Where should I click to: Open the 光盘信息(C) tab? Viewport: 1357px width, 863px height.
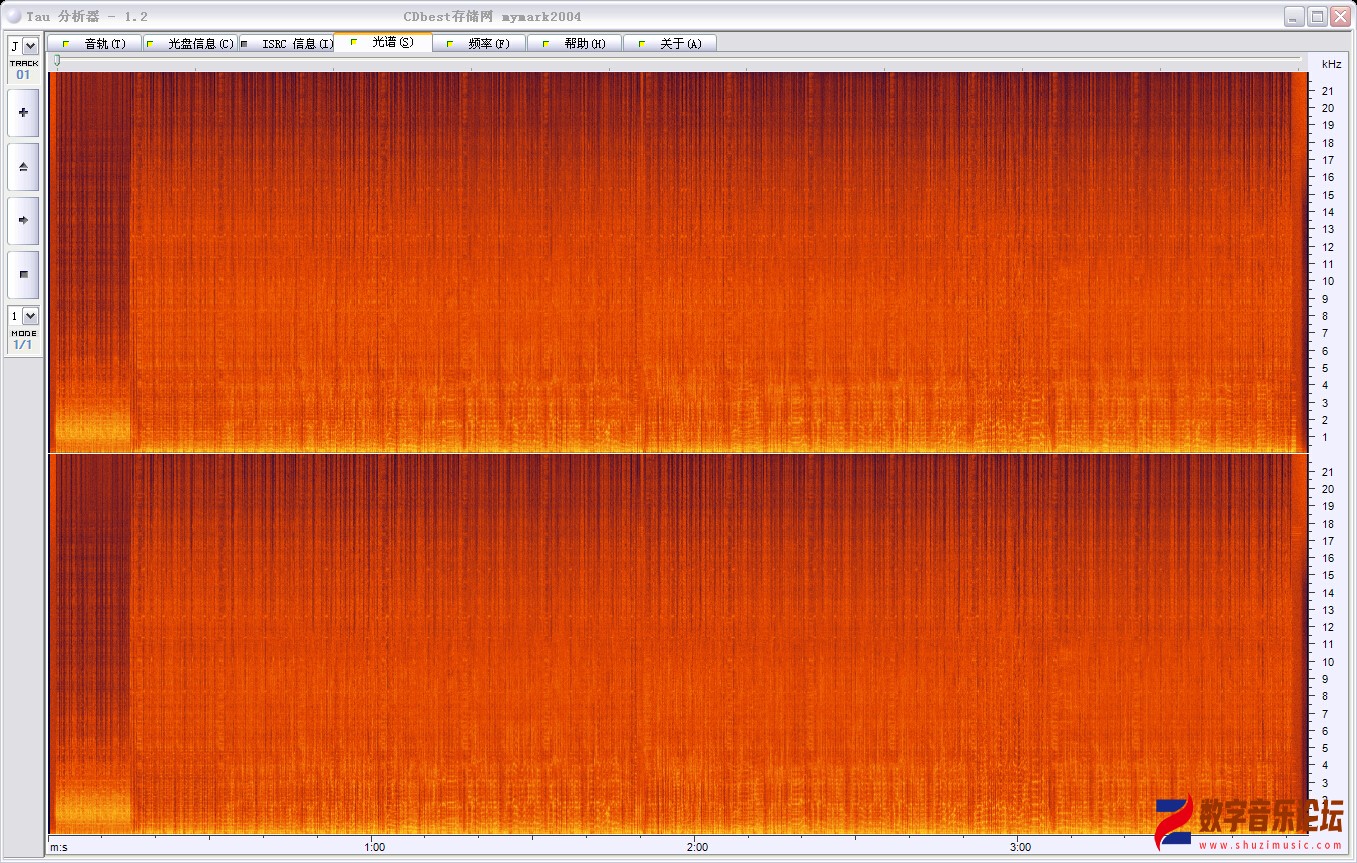click(190, 44)
